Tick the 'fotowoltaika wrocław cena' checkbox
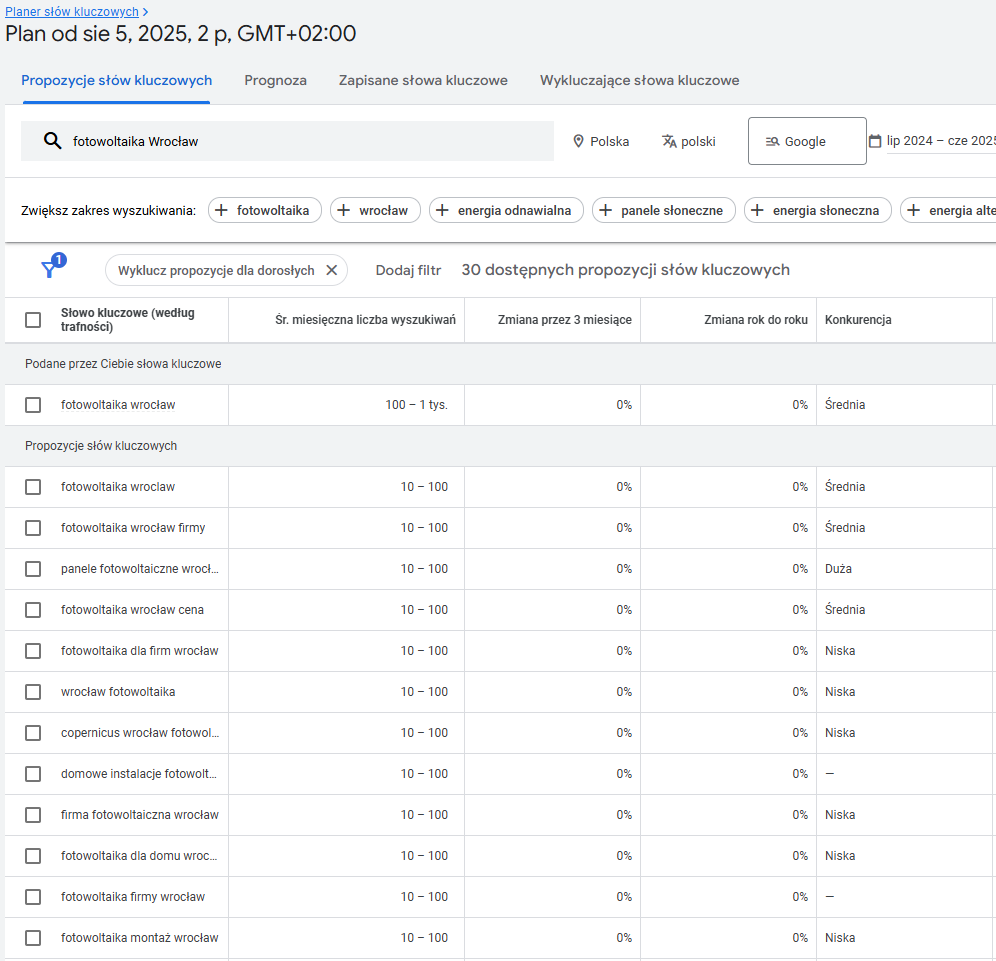The height and width of the screenshot is (961, 996). click(33, 610)
